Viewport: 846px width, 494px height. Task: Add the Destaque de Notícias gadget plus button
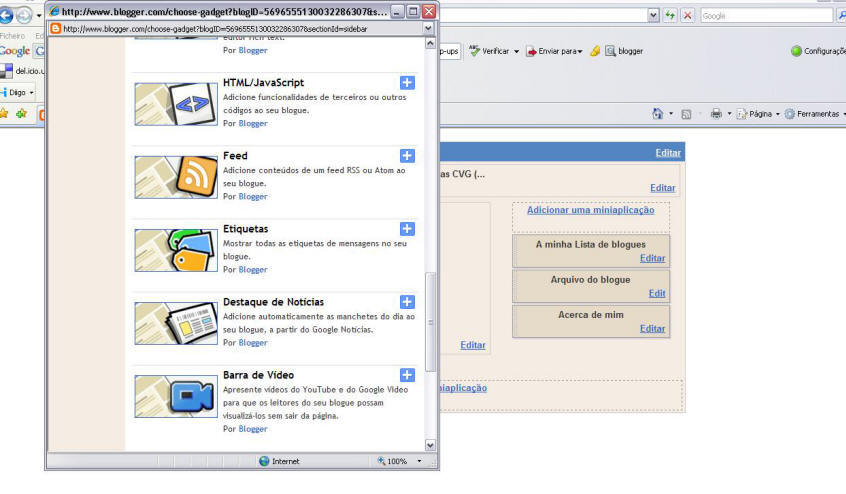point(407,302)
